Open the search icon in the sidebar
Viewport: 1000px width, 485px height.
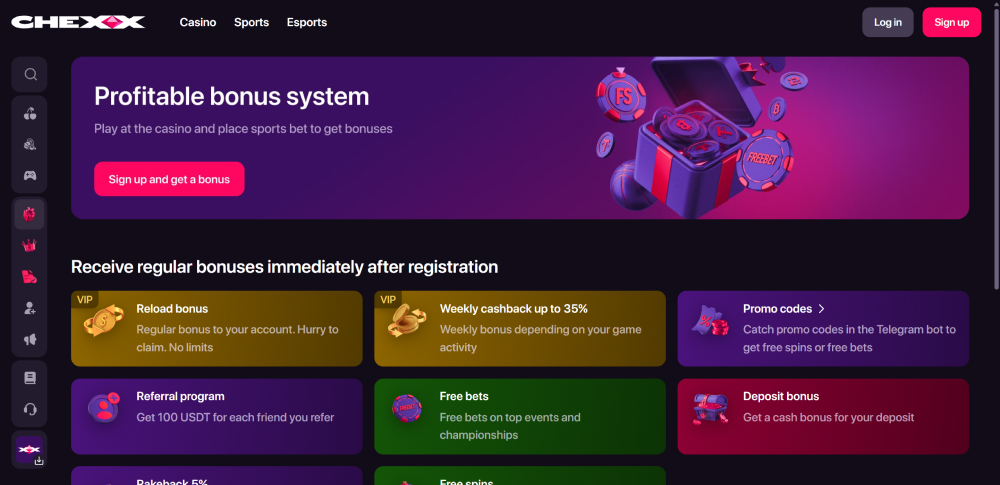click(29, 75)
